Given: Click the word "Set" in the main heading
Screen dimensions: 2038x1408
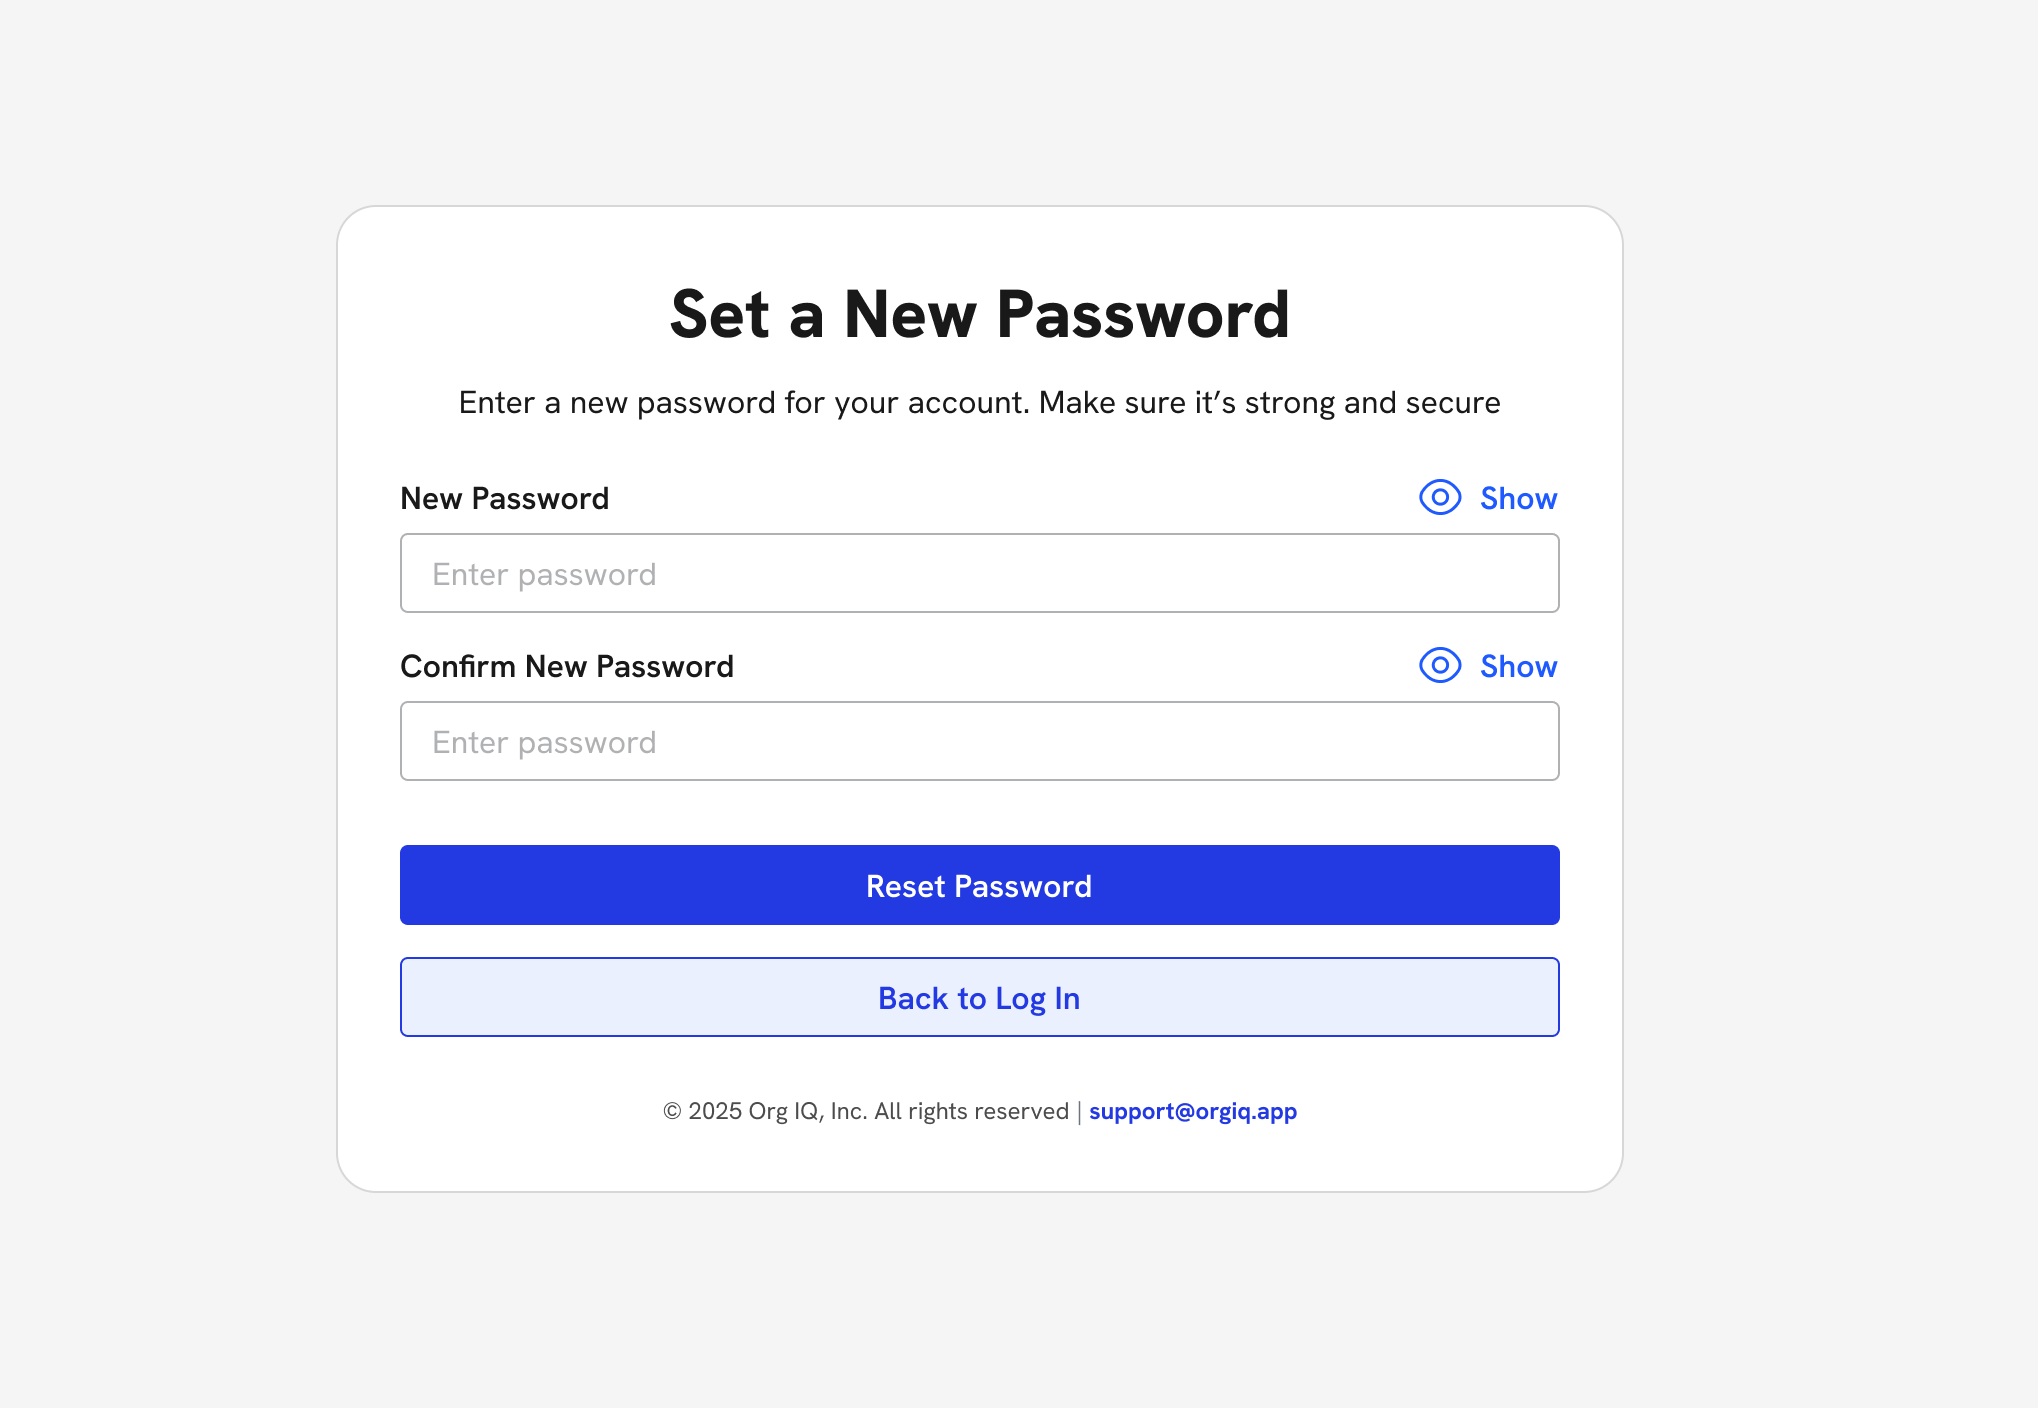Looking at the screenshot, I should click(x=719, y=315).
